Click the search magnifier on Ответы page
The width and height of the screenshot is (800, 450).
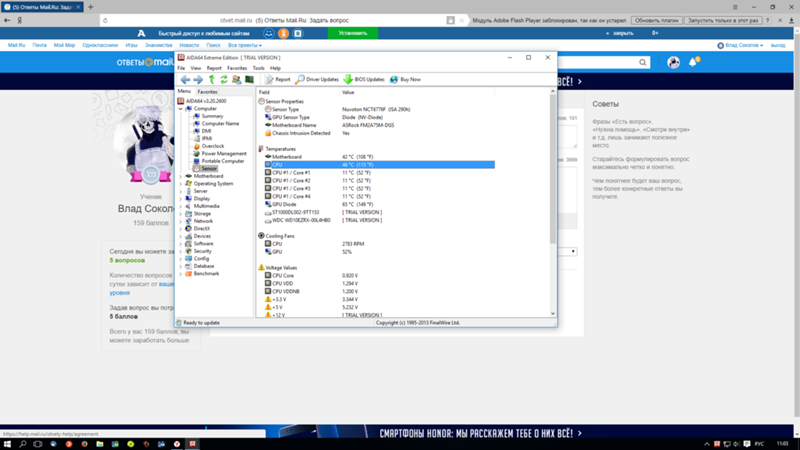pos(642,62)
